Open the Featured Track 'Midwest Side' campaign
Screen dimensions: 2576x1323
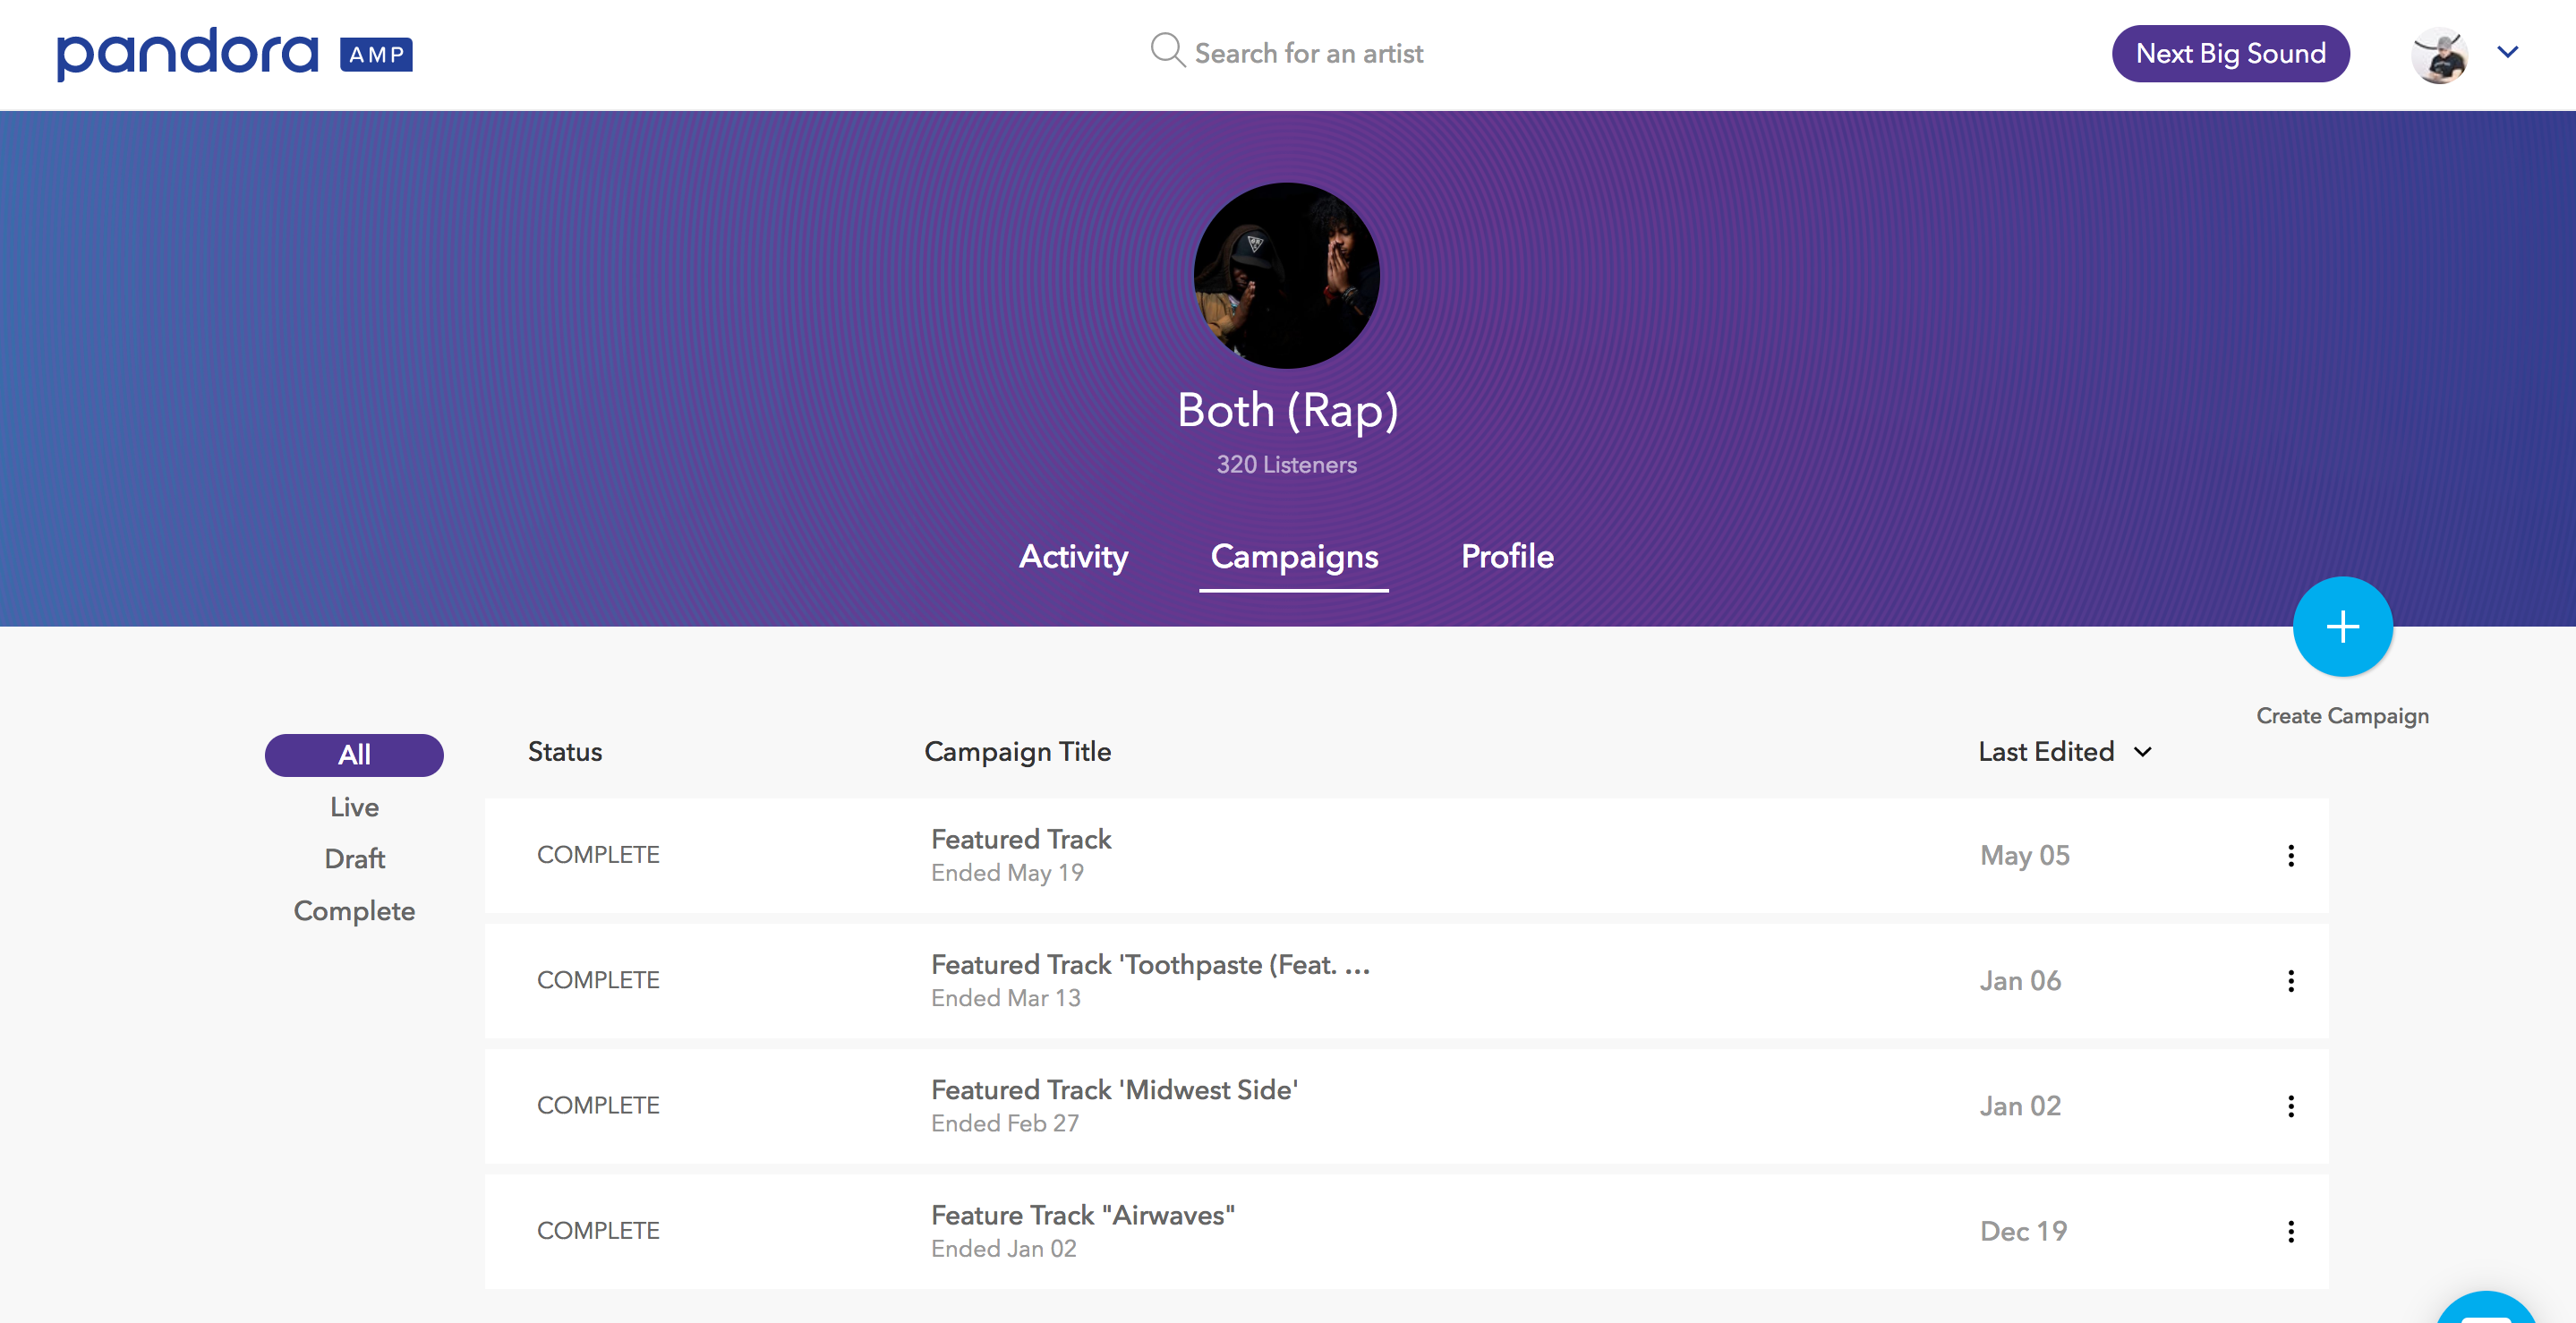pos(1114,1090)
